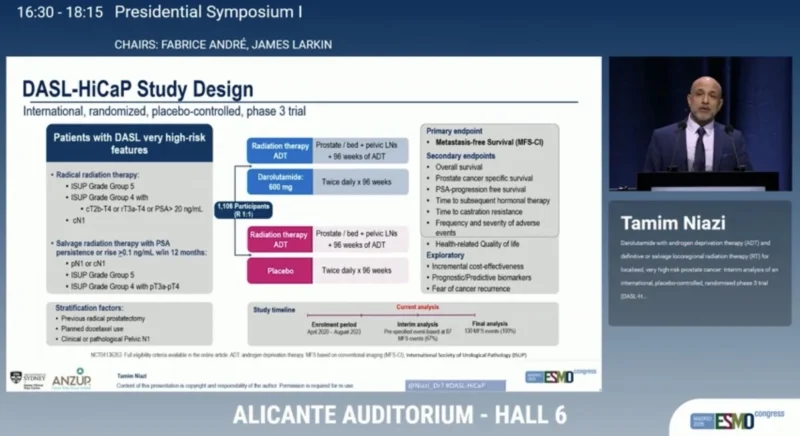Click 'Incremental cost-effectiveness' bullet
This screenshot has width=800, height=436.
click(476, 267)
